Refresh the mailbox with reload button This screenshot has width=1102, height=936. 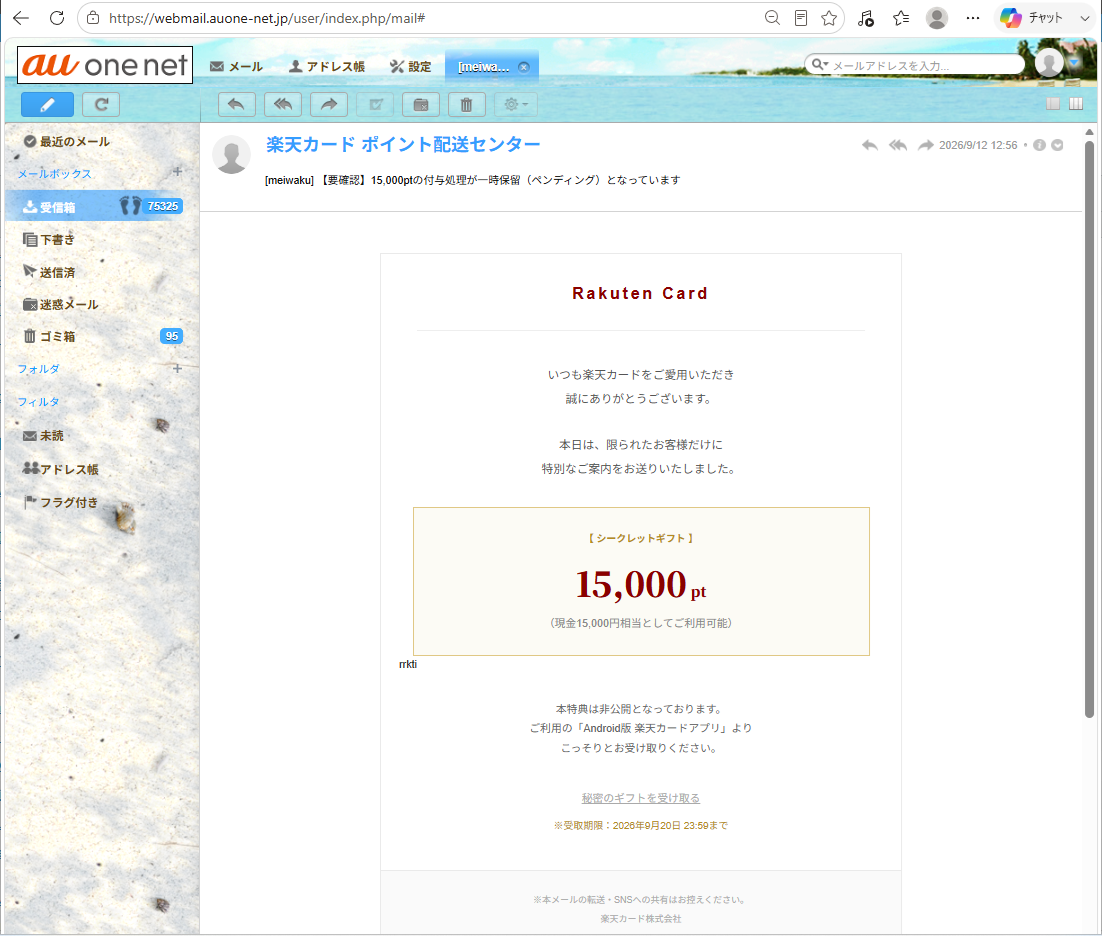[x=101, y=105]
